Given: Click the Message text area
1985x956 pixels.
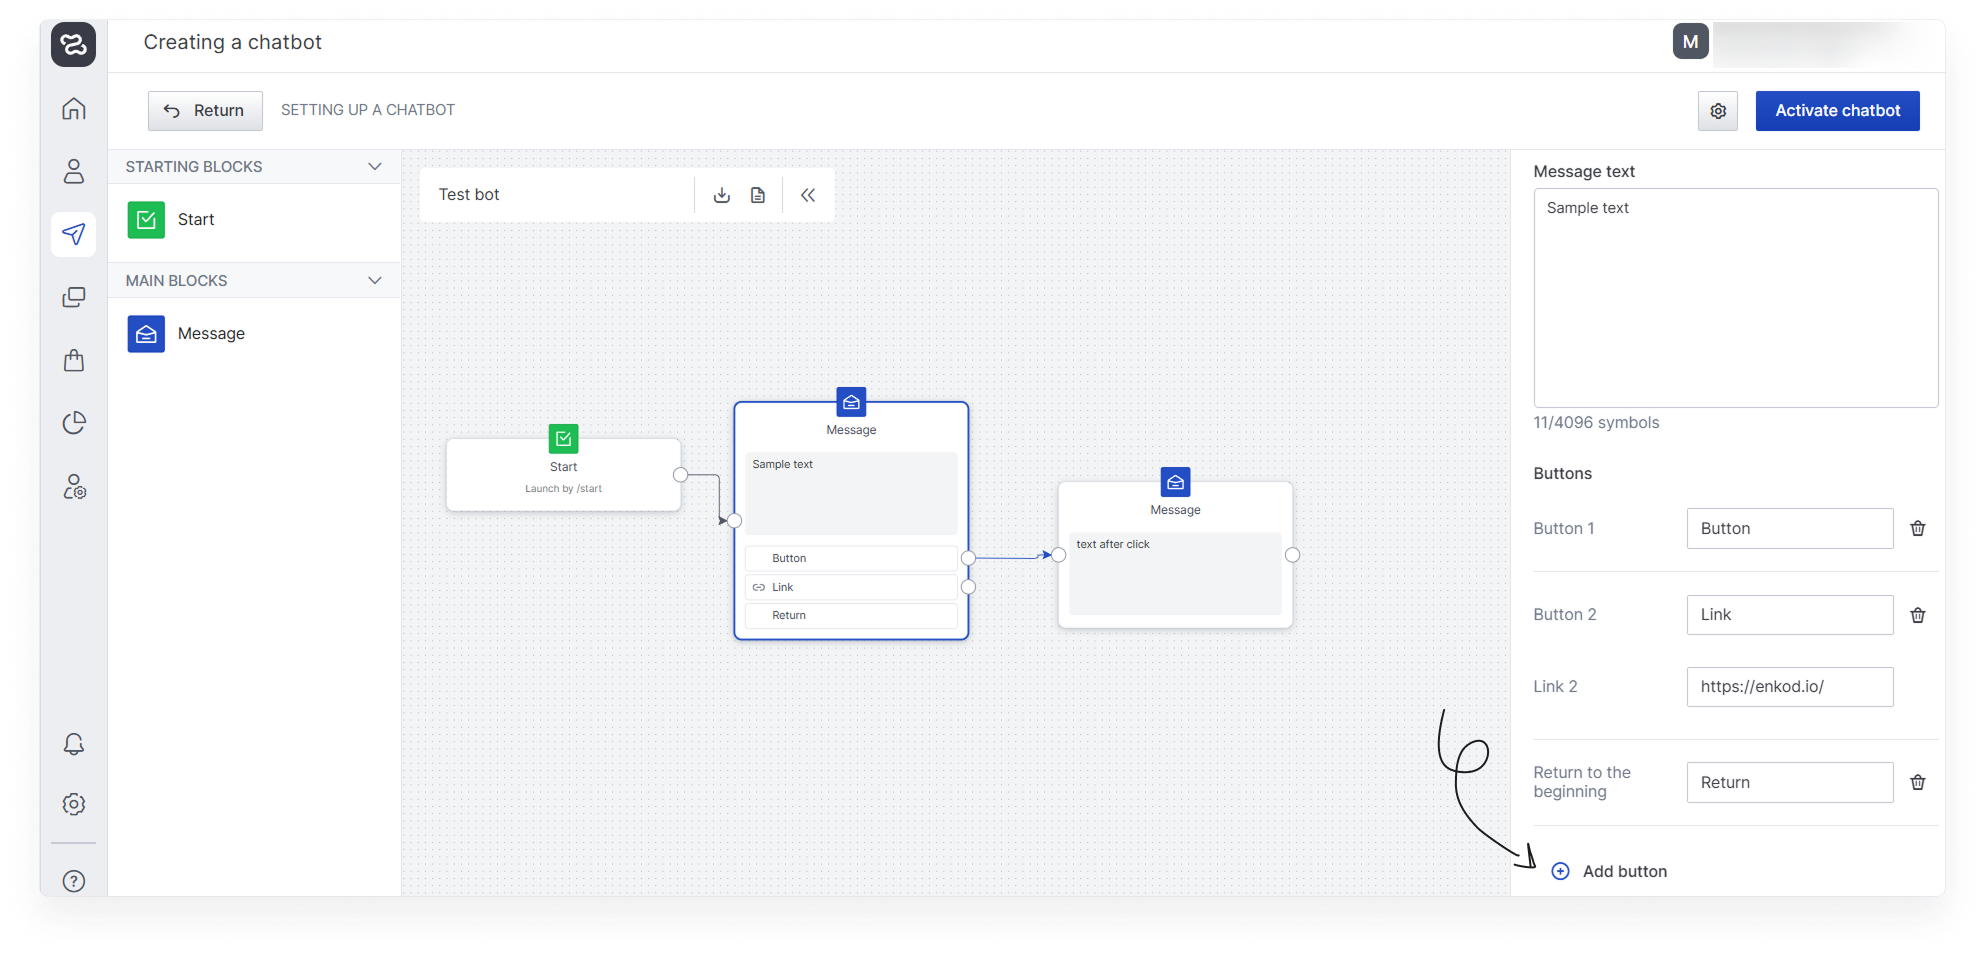Looking at the screenshot, I should coord(1735,298).
